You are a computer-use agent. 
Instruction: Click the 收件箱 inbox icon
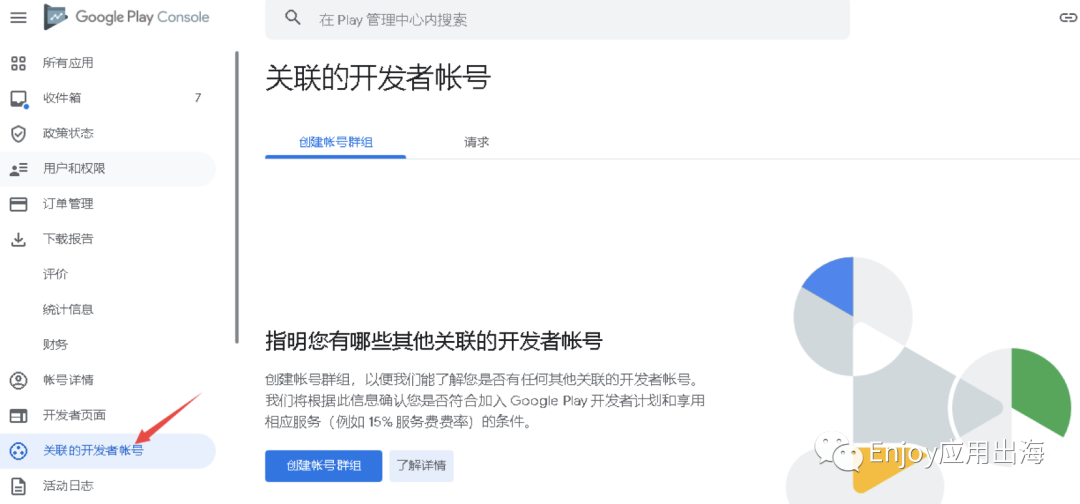pos(19,99)
